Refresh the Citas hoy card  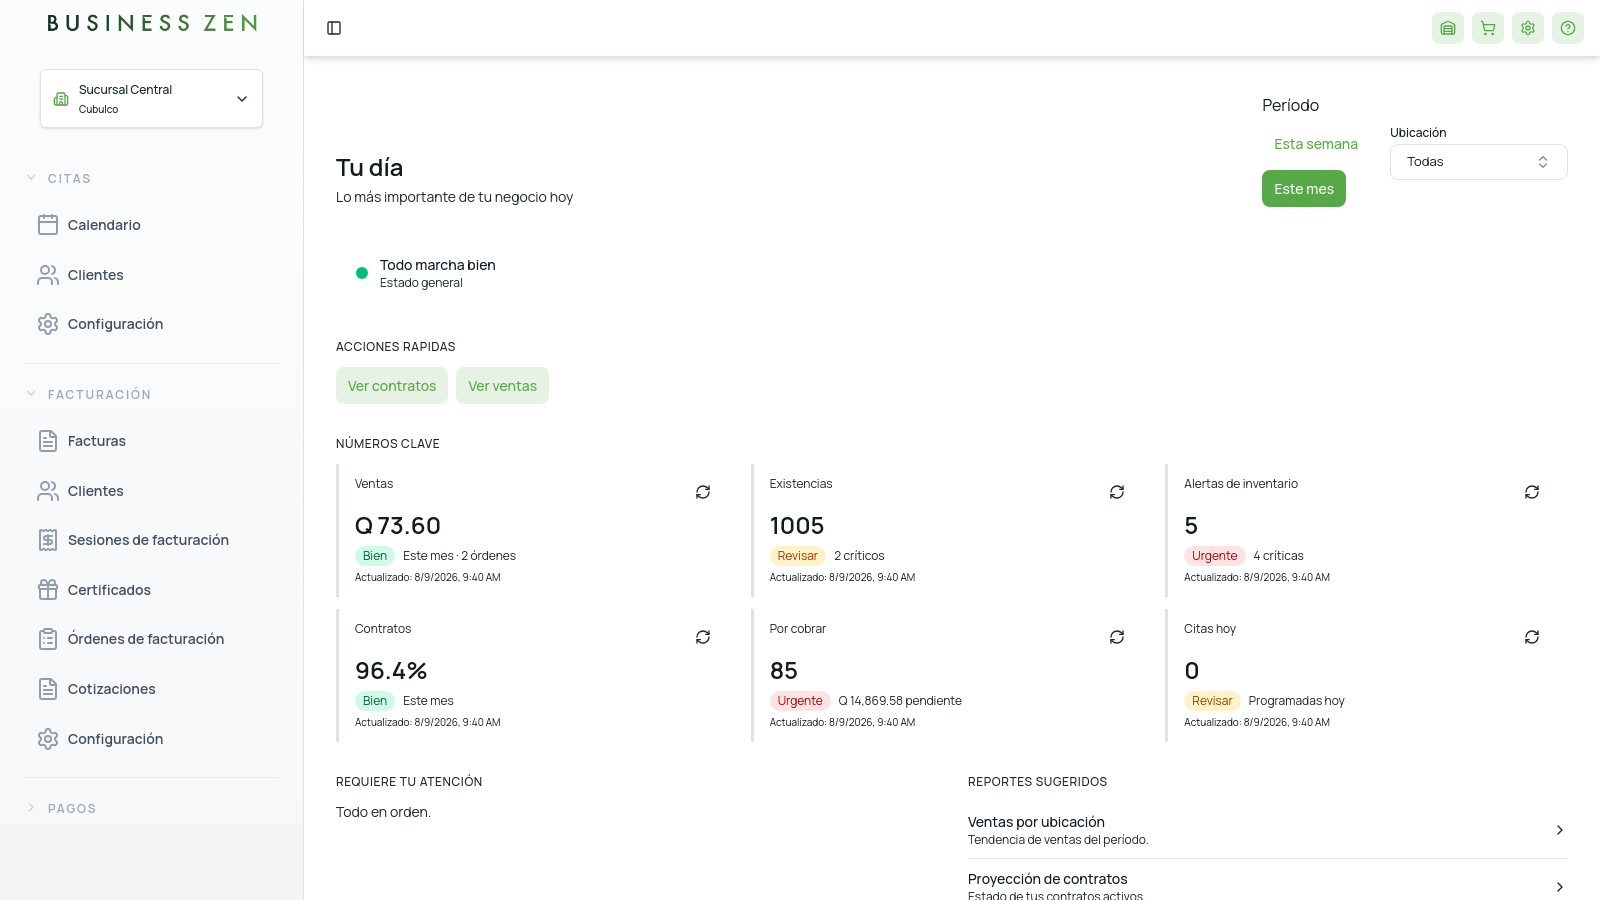(1532, 637)
